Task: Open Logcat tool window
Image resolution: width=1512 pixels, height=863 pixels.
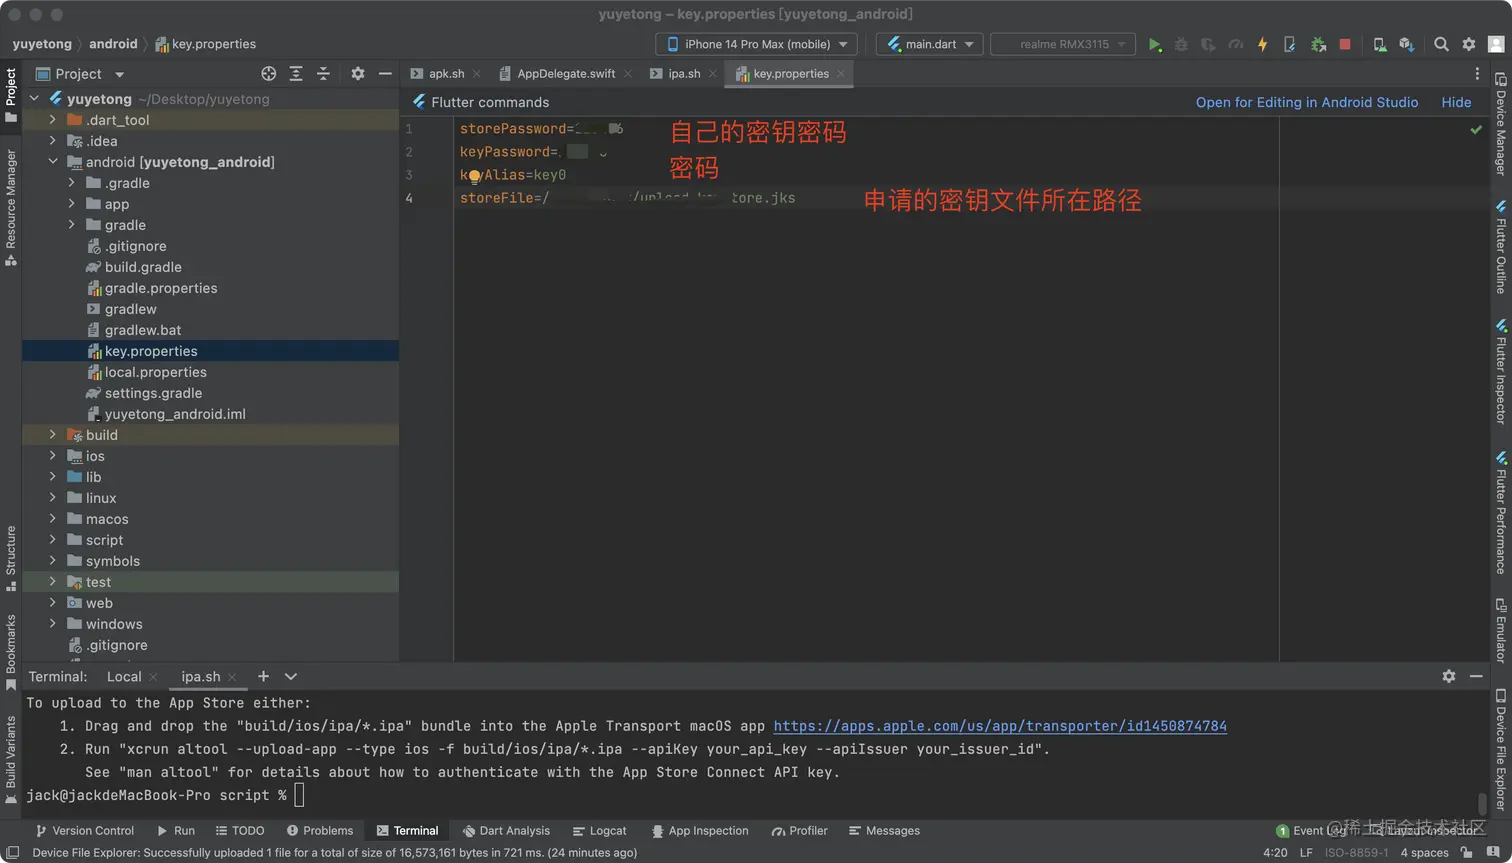Action: (x=599, y=831)
